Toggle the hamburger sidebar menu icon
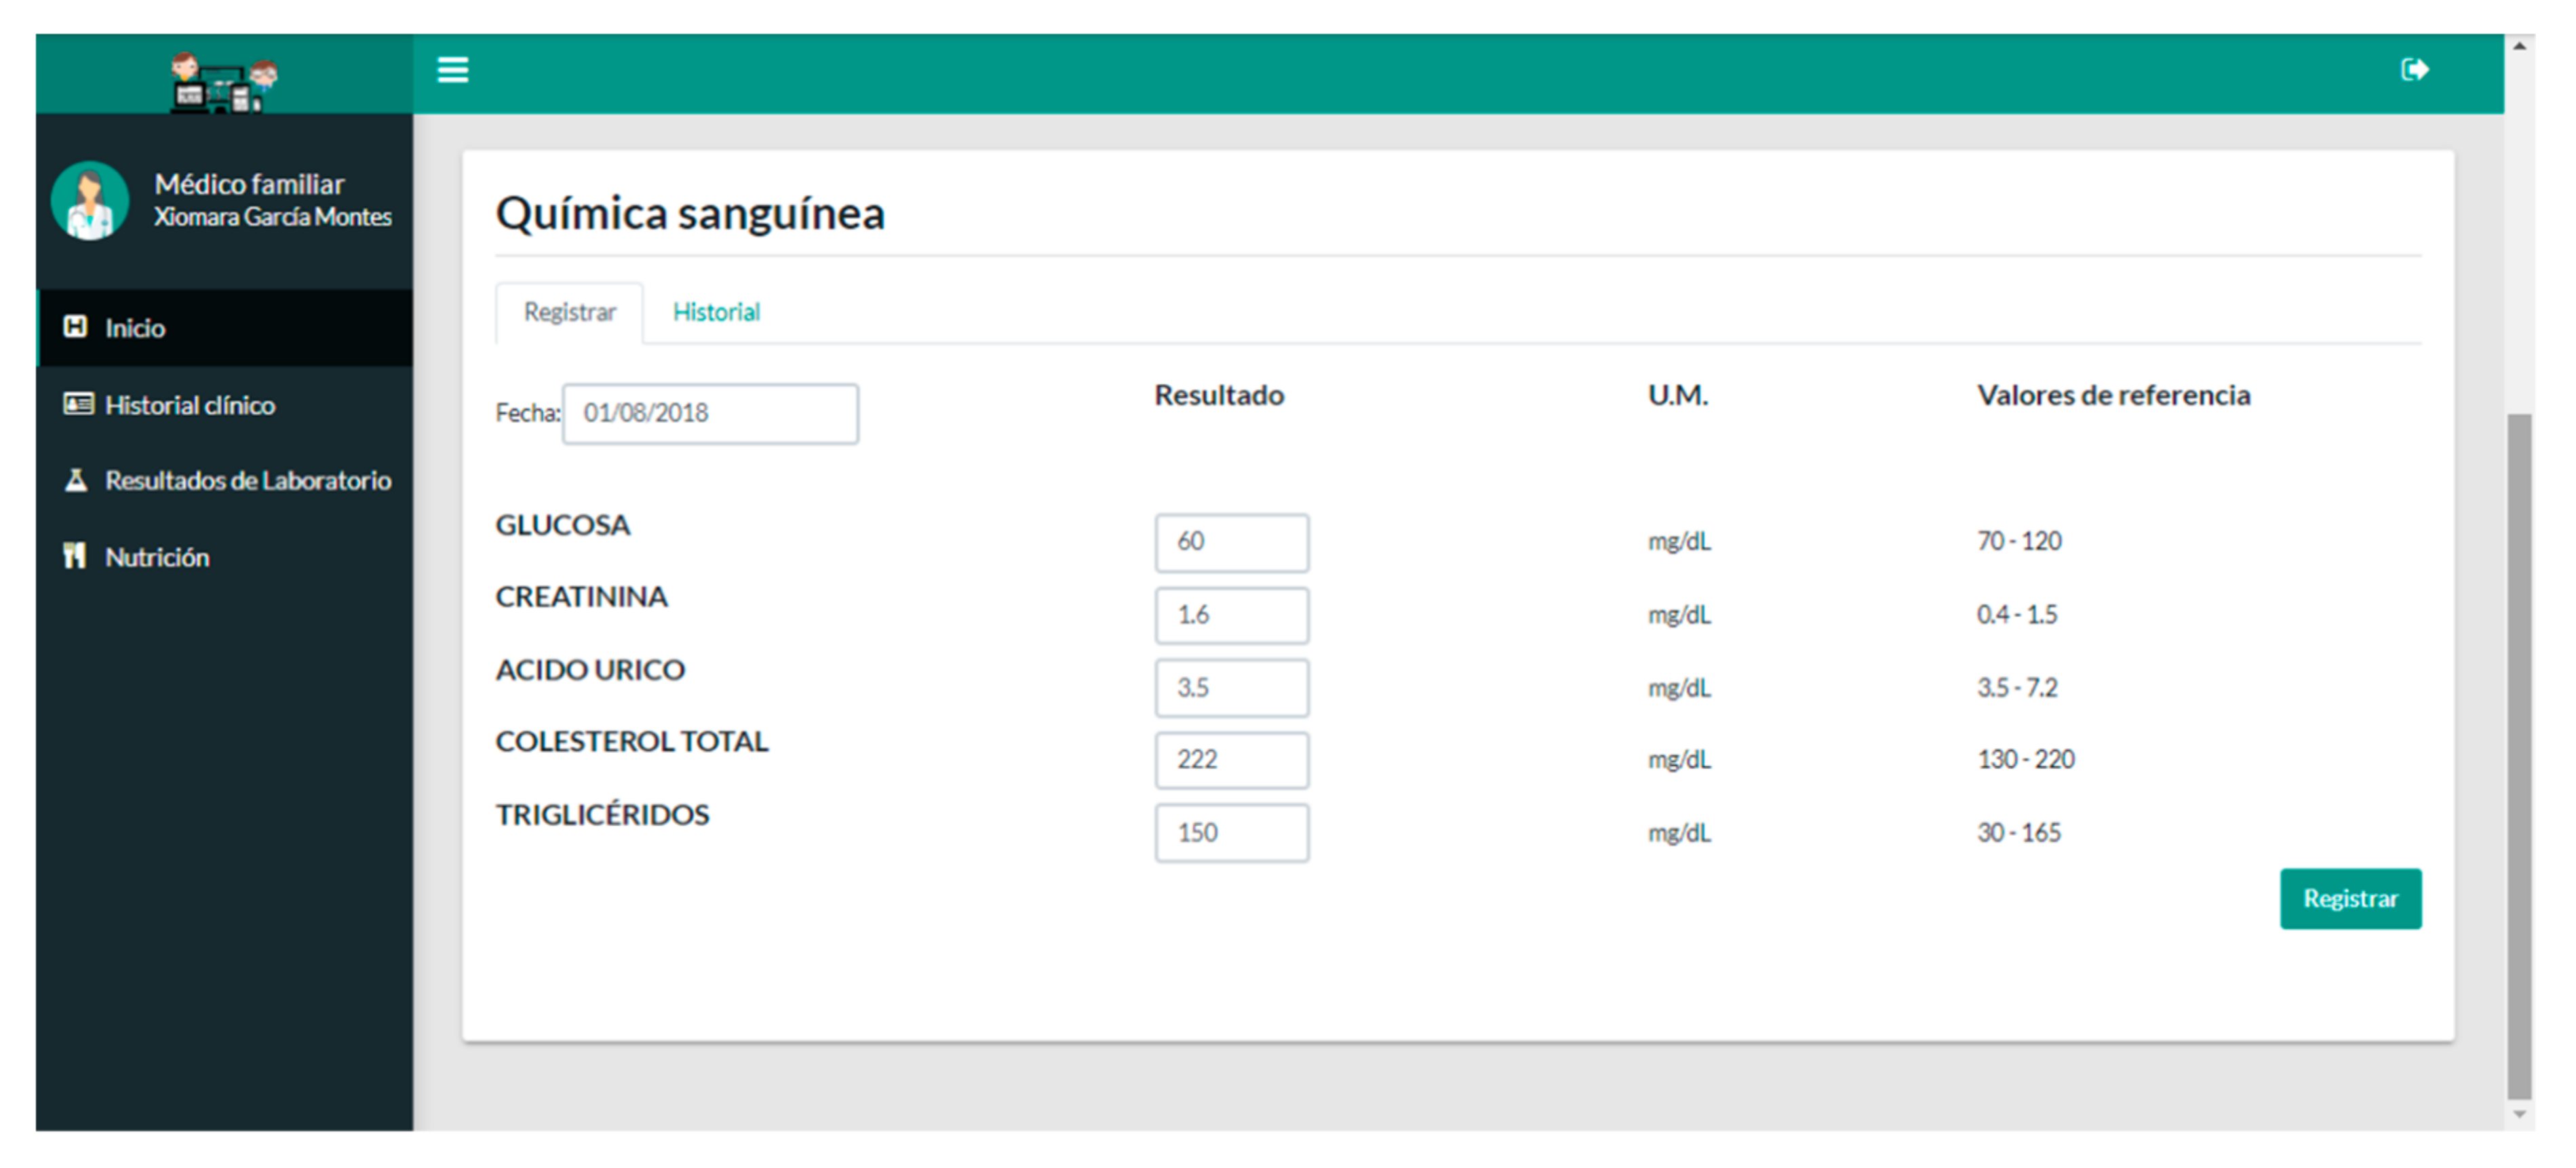The image size is (2576, 1168). (453, 70)
